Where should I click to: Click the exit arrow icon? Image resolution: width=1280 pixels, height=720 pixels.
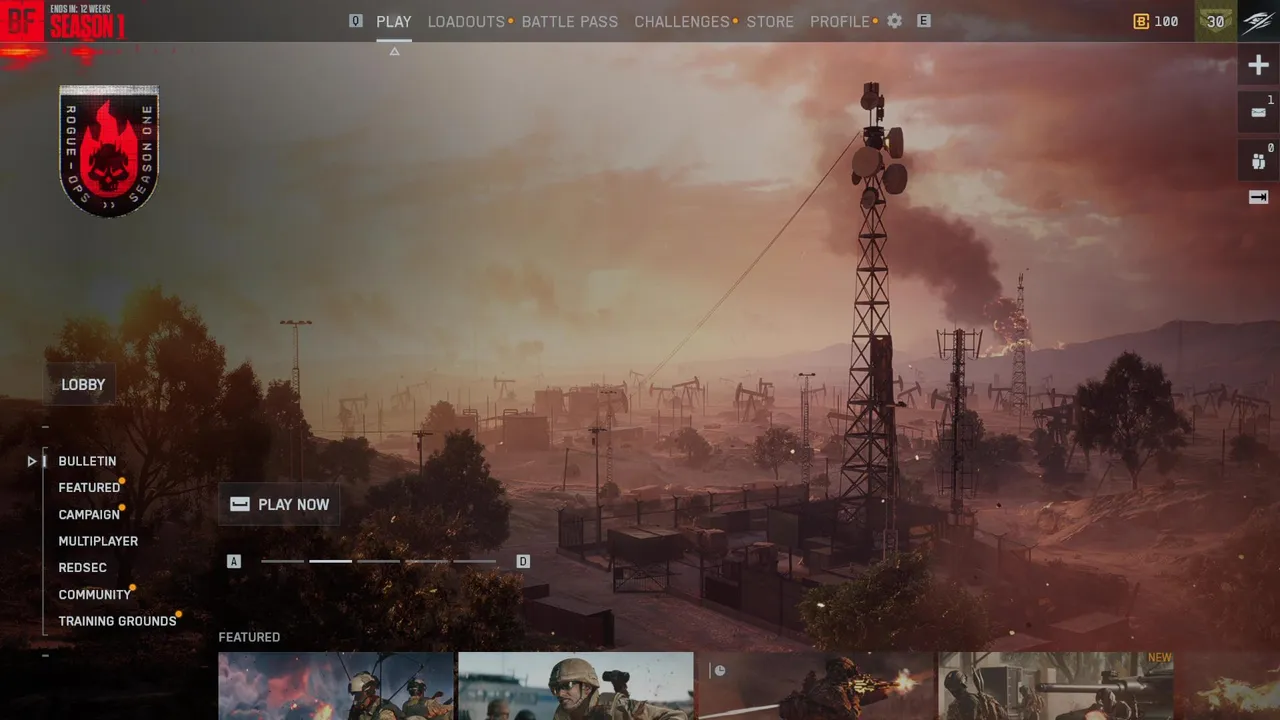[1259, 198]
